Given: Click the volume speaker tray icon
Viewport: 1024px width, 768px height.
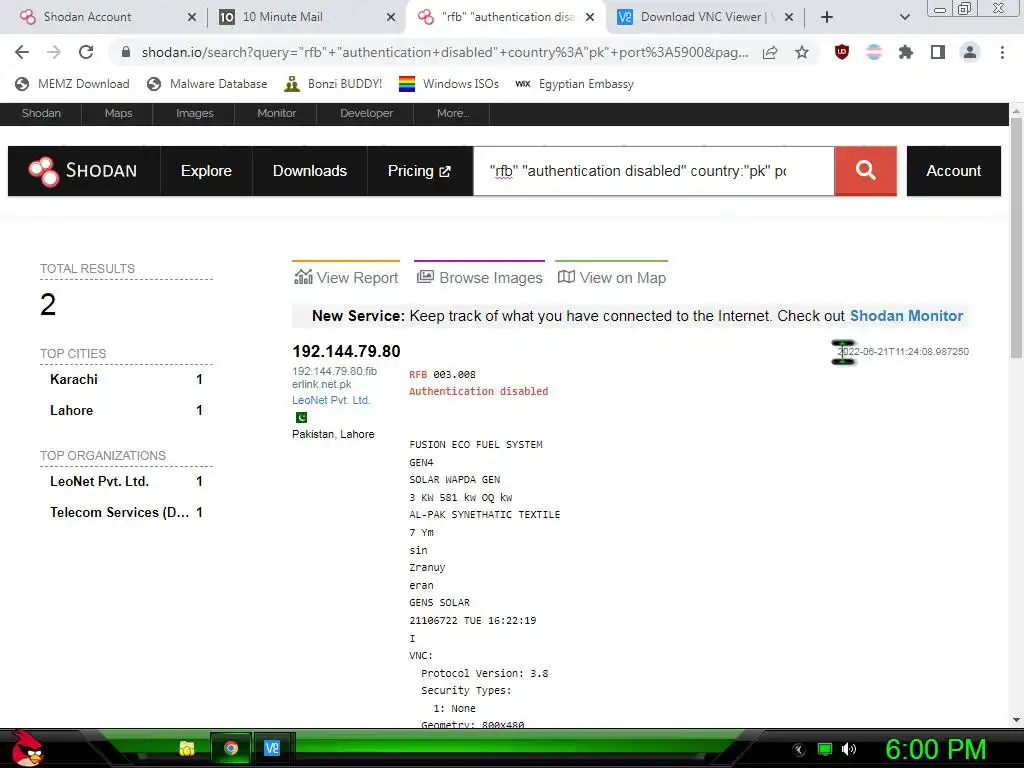Looking at the screenshot, I should pos(848,750).
